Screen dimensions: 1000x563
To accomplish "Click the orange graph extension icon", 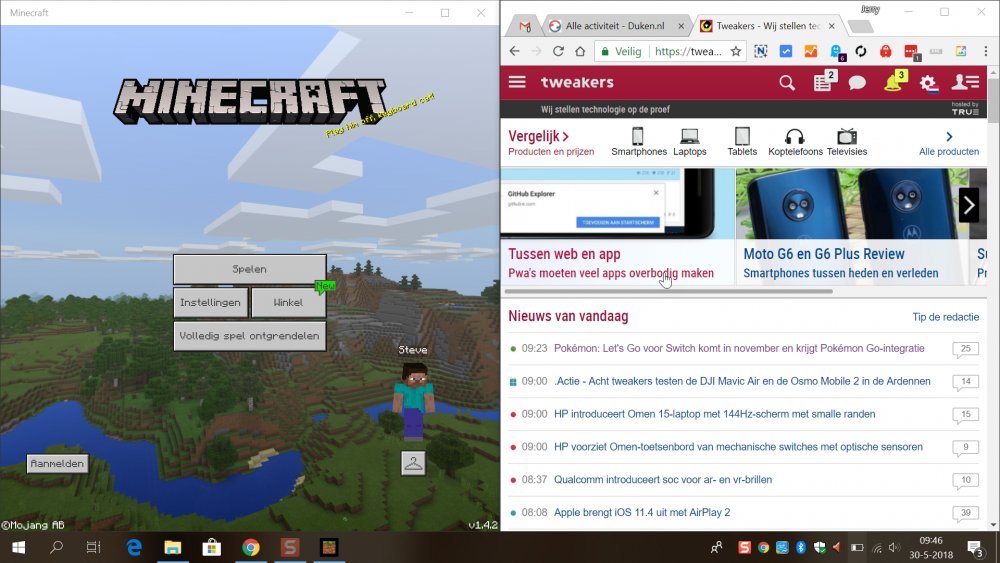I will tap(811, 52).
